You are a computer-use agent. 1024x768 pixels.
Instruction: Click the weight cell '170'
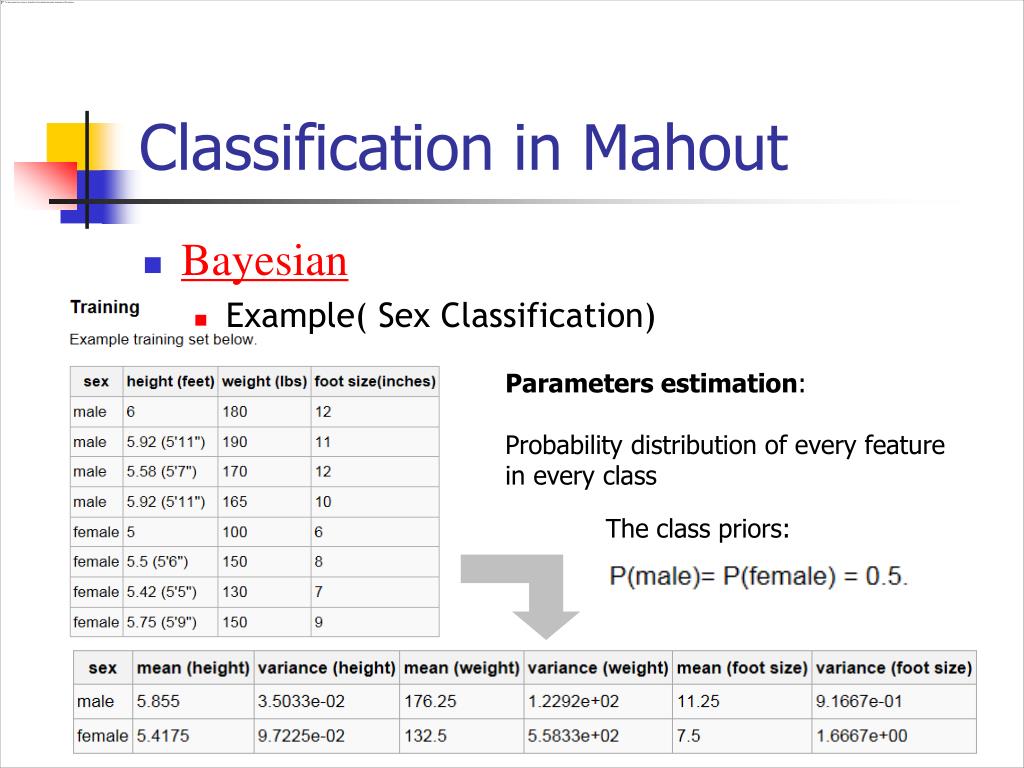[264, 472]
